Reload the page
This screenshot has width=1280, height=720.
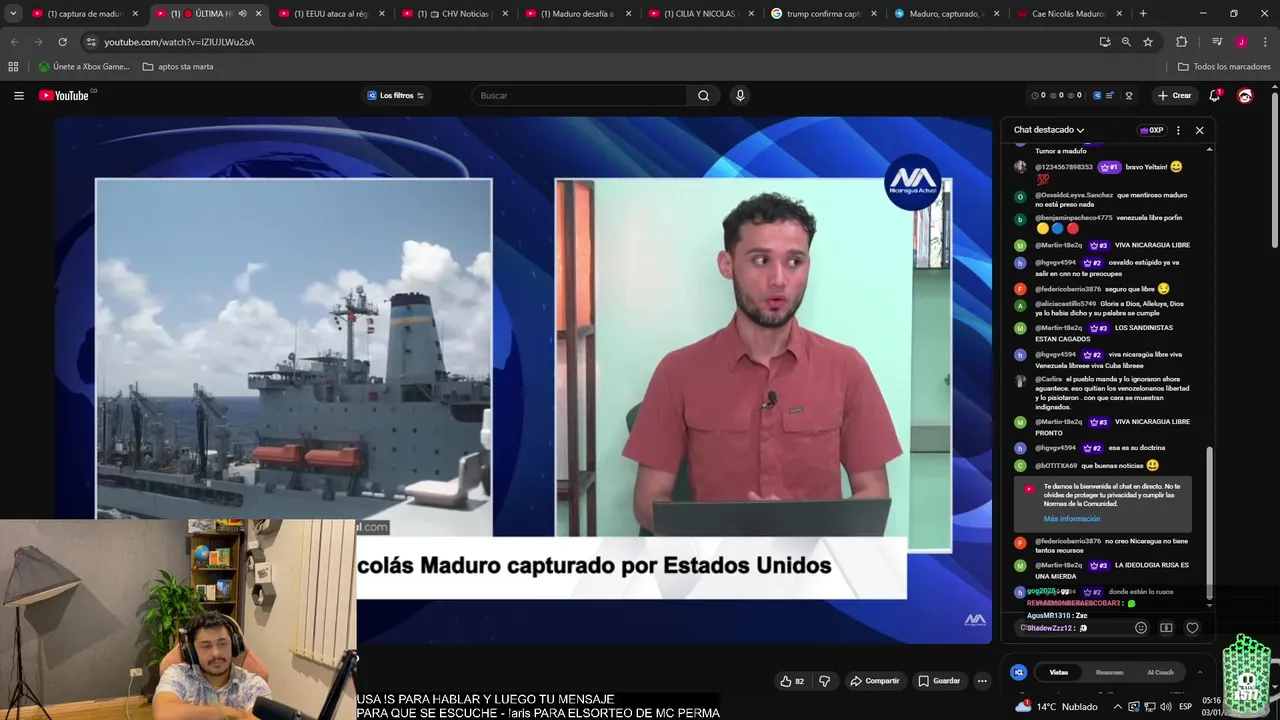point(62,42)
